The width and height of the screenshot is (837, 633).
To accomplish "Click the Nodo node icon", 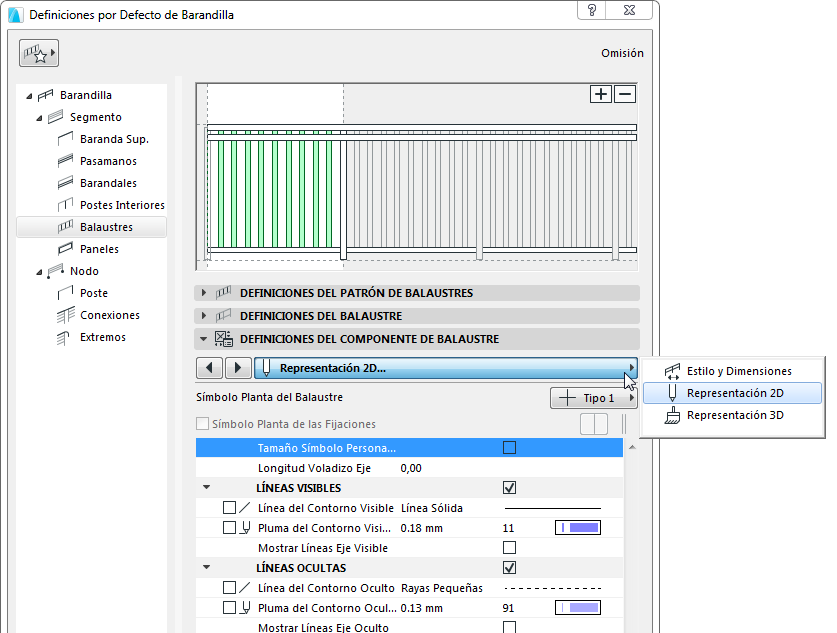I will point(56,271).
